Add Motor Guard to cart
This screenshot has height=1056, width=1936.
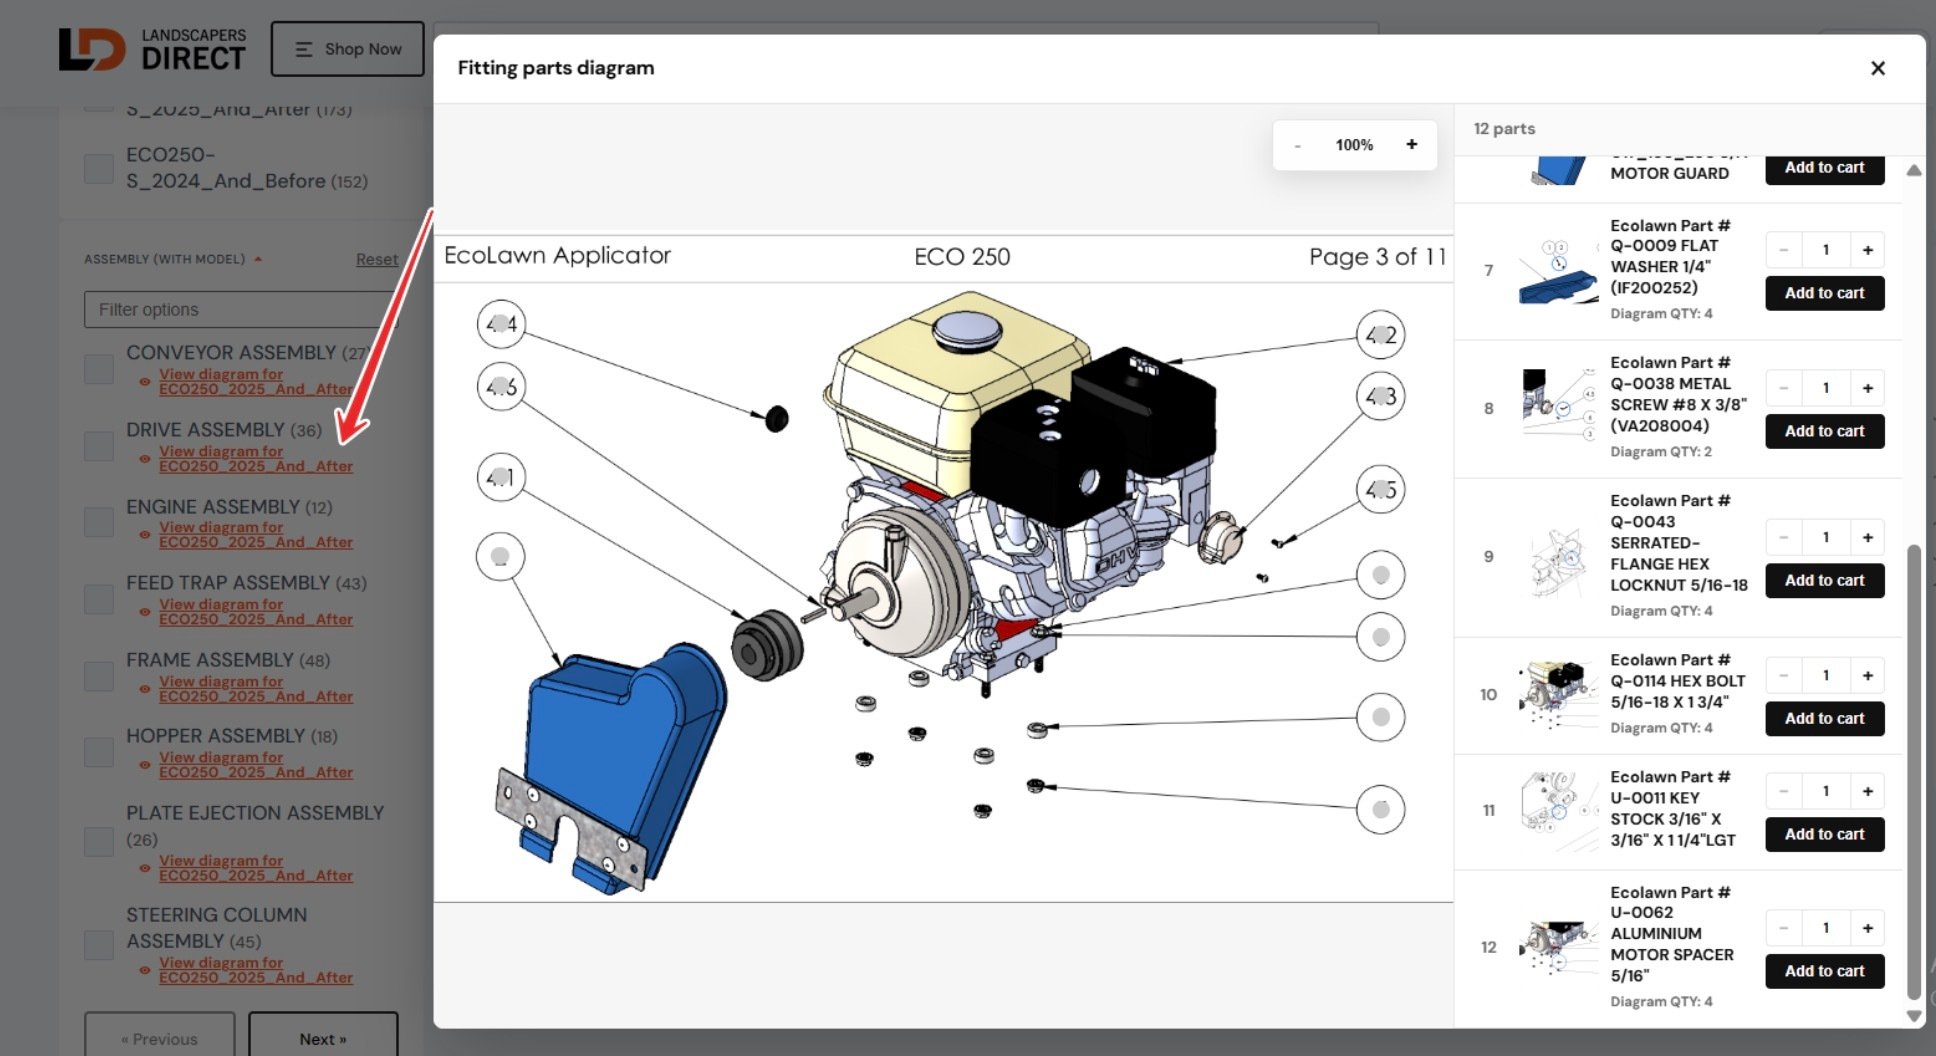pyautogui.click(x=1825, y=168)
